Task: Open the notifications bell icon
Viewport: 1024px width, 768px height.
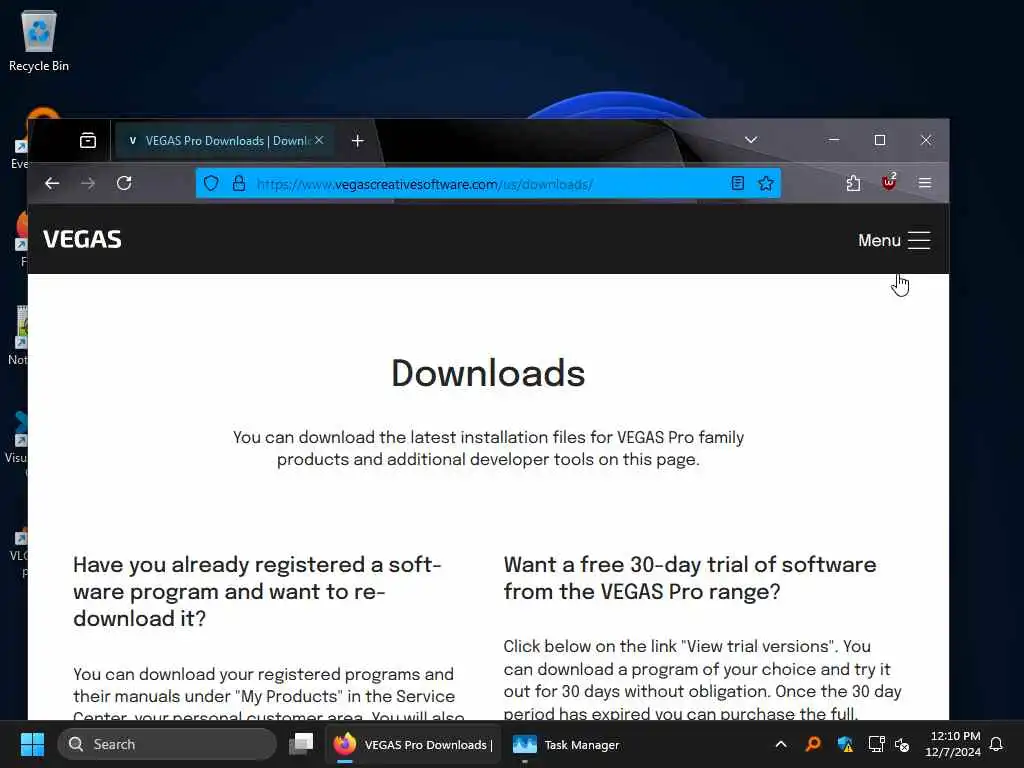Action: point(997,744)
